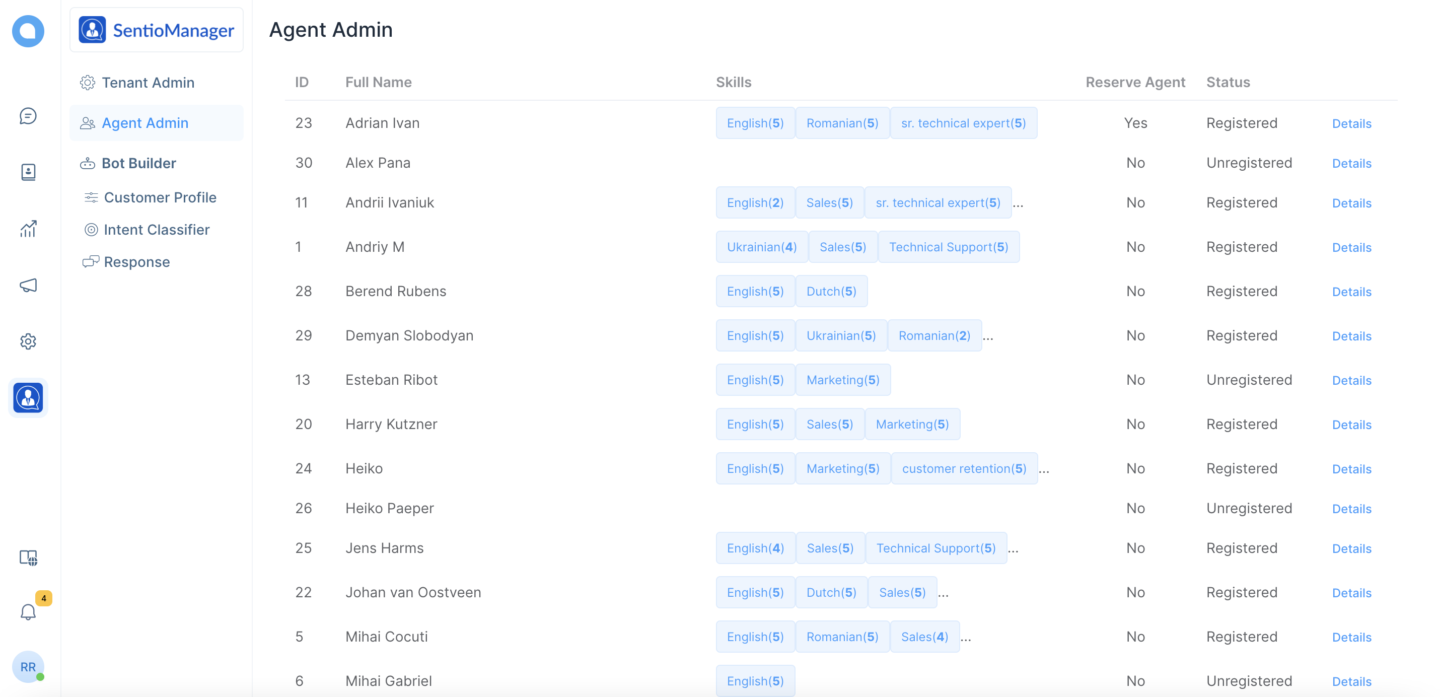Click the Status column header

pyautogui.click(x=1228, y=82)
